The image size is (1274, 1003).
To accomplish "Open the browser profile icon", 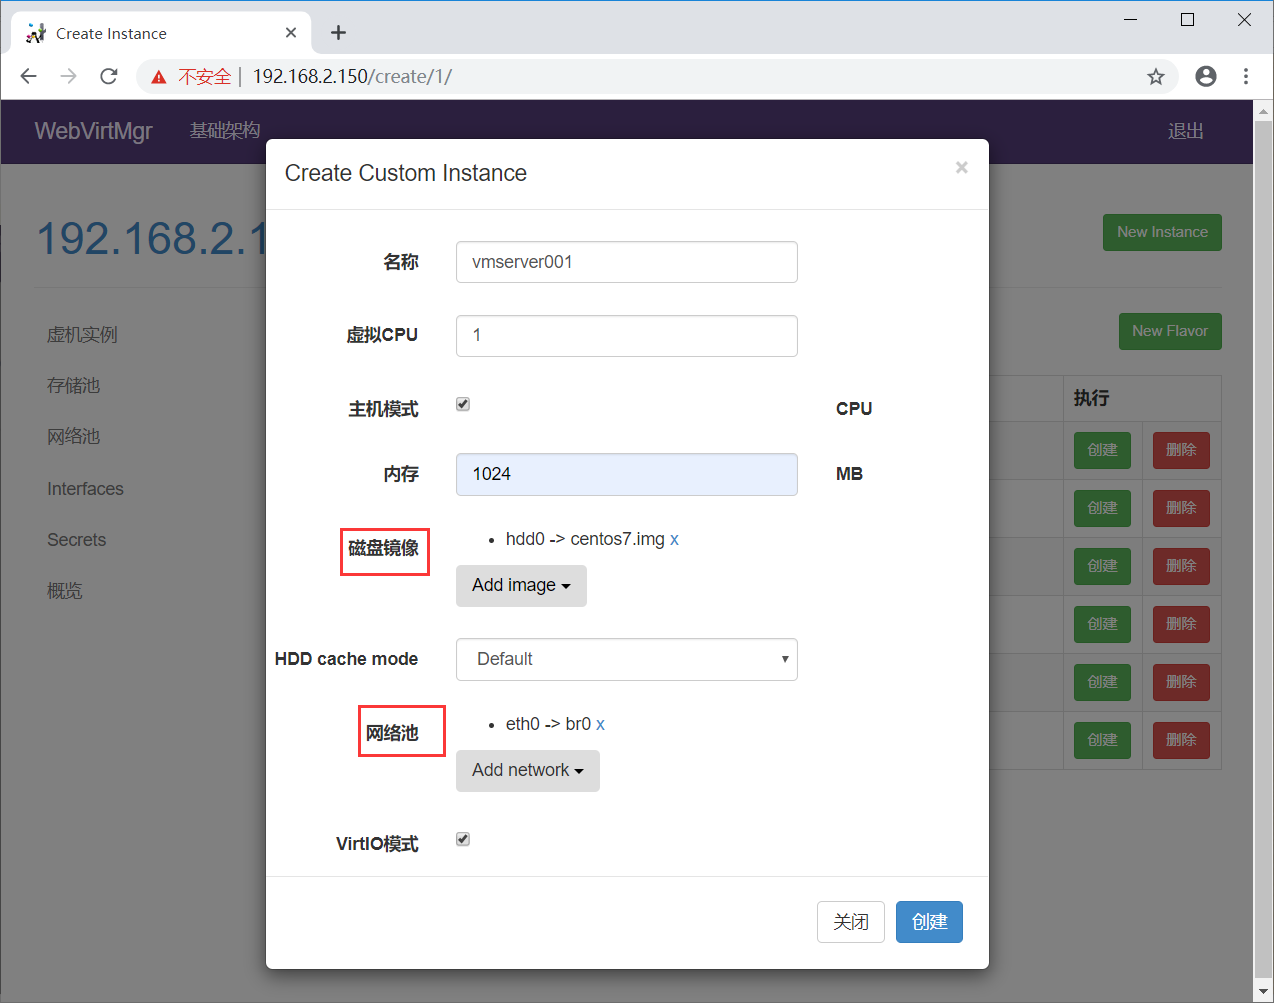I will tap(1206, 76).
